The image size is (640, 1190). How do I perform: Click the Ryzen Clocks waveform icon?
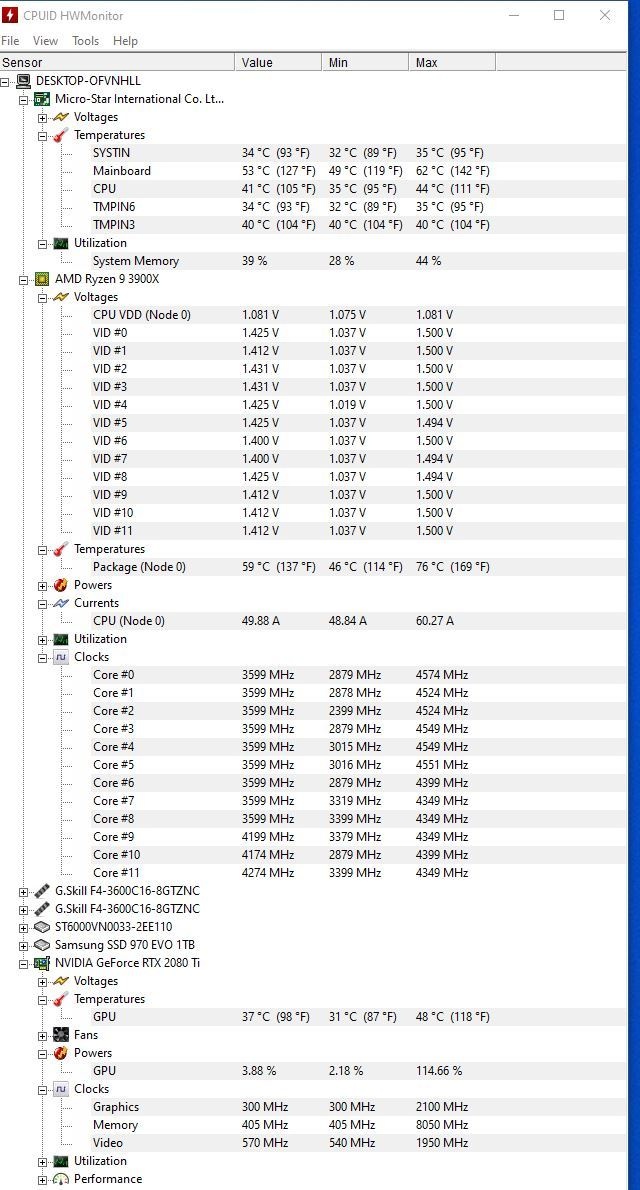tap(61, 657)
